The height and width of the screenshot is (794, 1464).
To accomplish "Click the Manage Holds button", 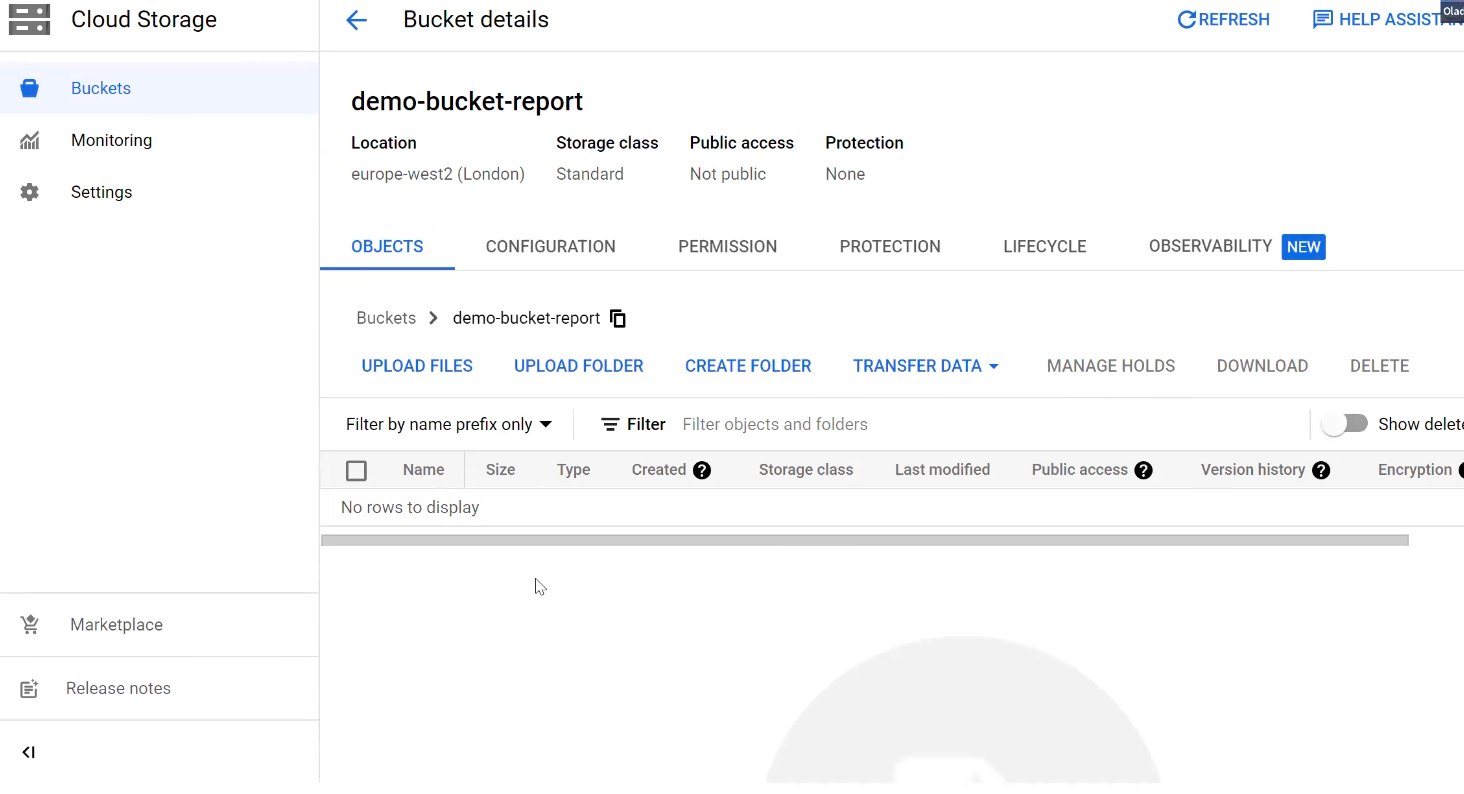I will (x=1111, y=366).
